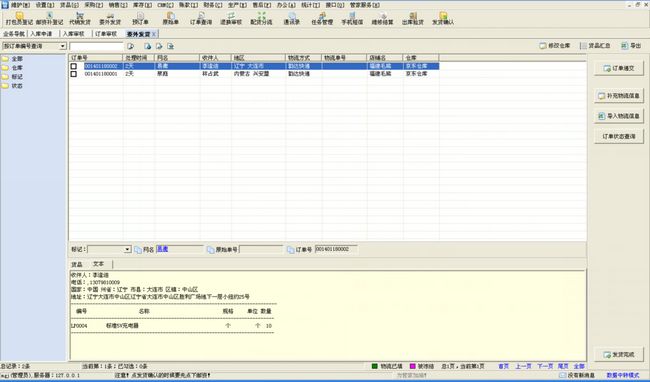Open the 订单查询 toolbar icon

[201, 18]
